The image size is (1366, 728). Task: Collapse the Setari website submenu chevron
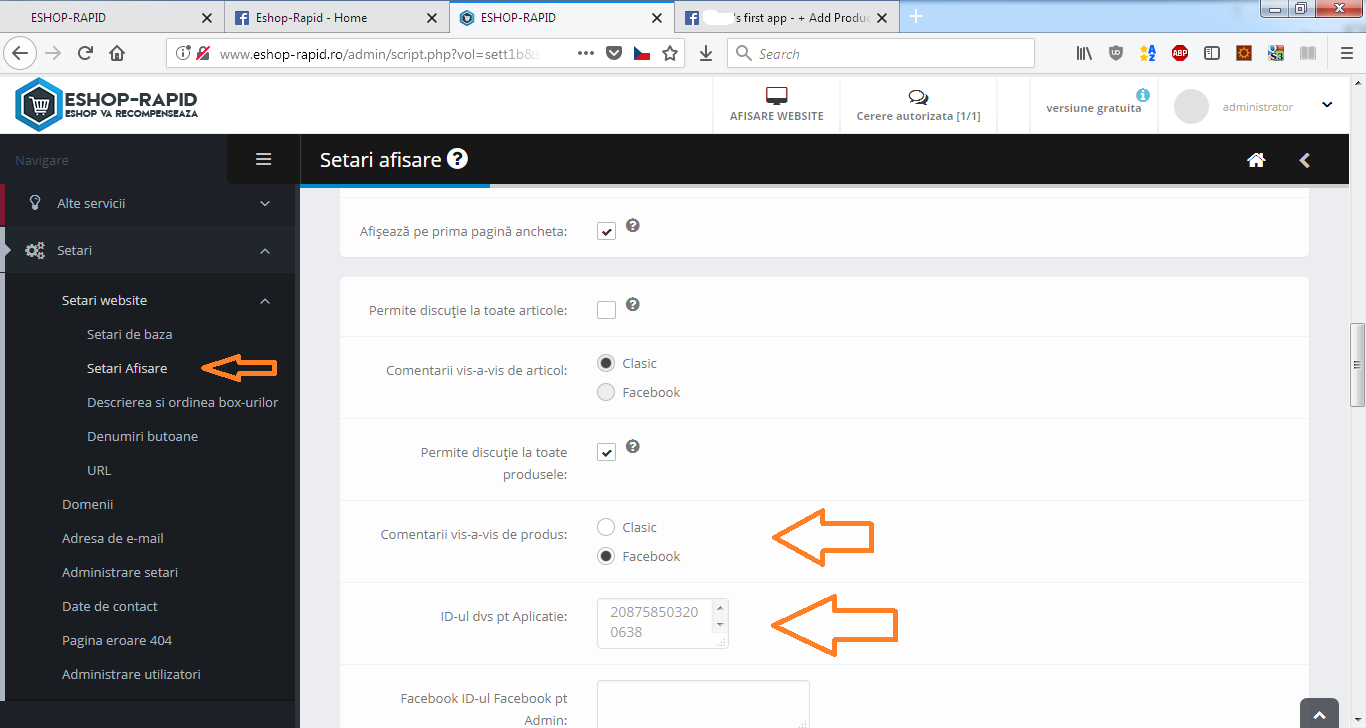tap(265, 300)
